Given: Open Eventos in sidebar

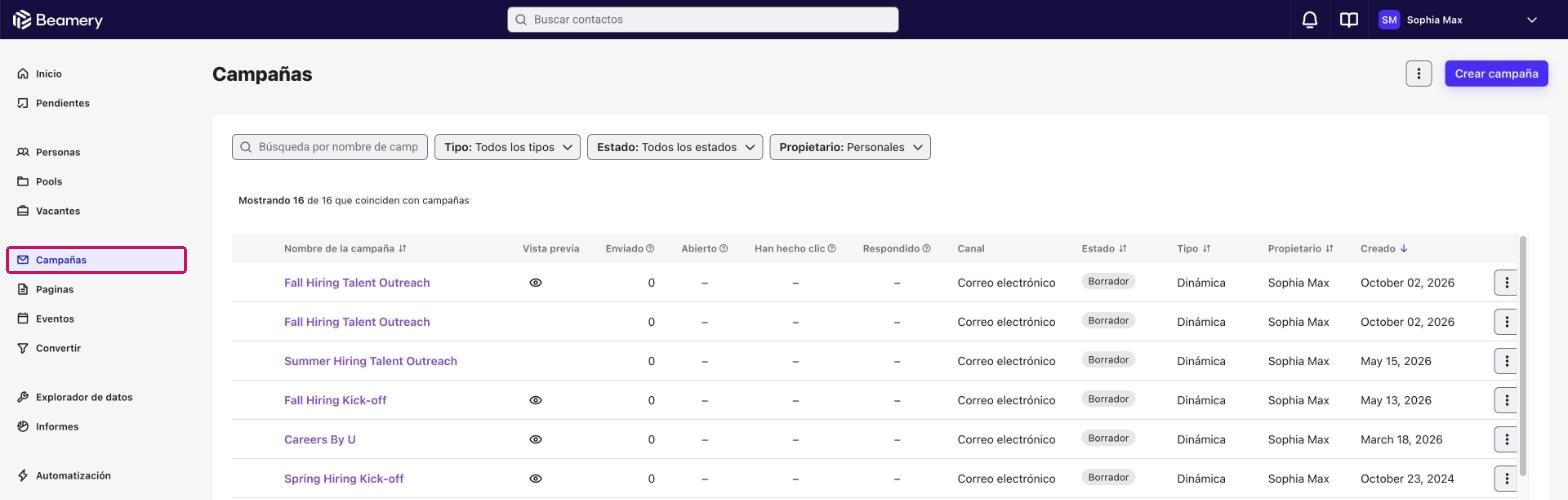Looking at the screenshot, I should [x=54, y=319].
